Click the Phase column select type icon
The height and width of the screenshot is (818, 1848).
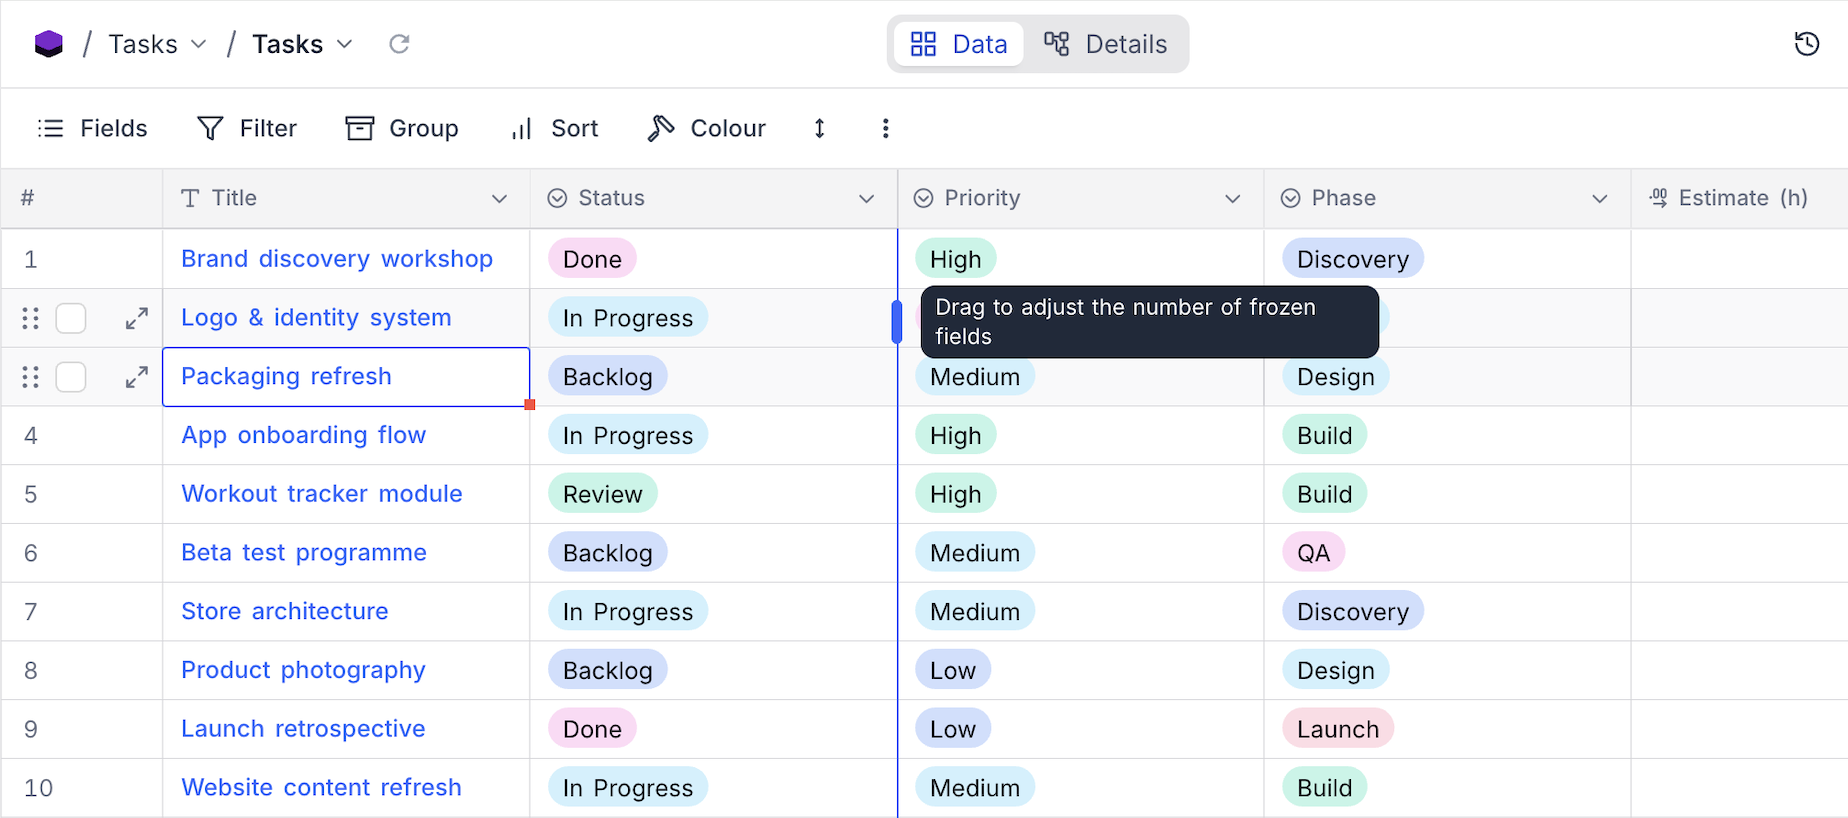click(1290, 198)
